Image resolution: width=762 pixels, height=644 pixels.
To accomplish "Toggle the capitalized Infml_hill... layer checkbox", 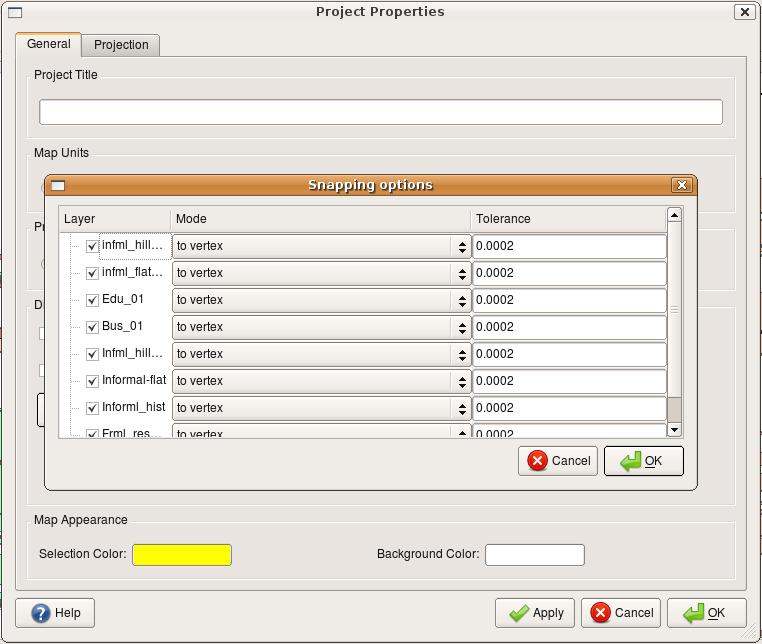I will tap(92, 354).
